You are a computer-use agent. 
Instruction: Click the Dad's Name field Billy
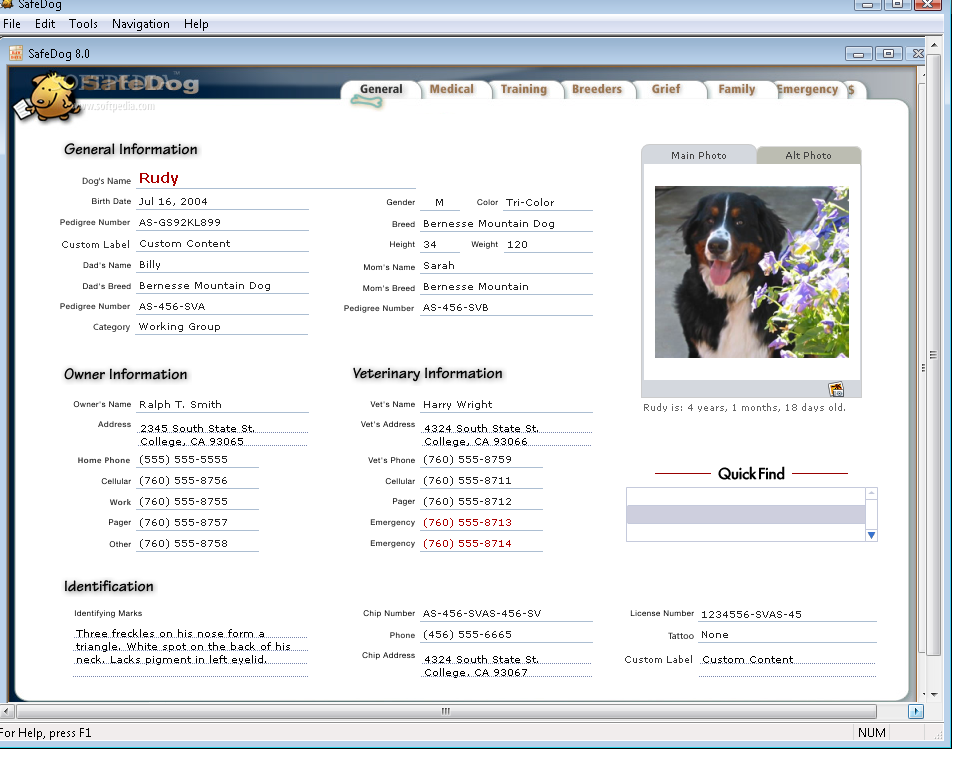222,264
